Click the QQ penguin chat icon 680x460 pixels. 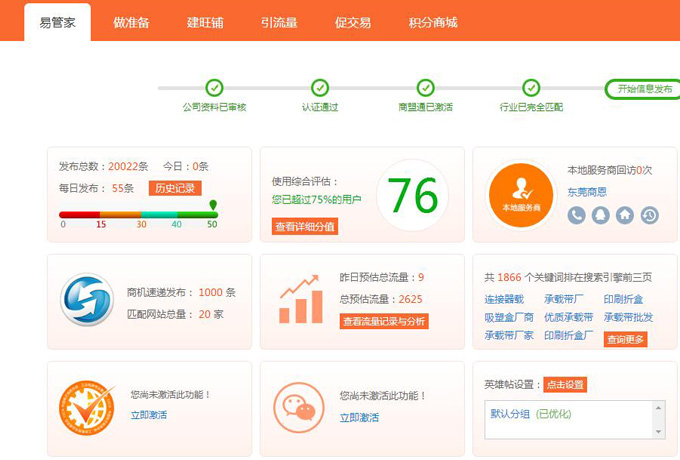[600, 215]
